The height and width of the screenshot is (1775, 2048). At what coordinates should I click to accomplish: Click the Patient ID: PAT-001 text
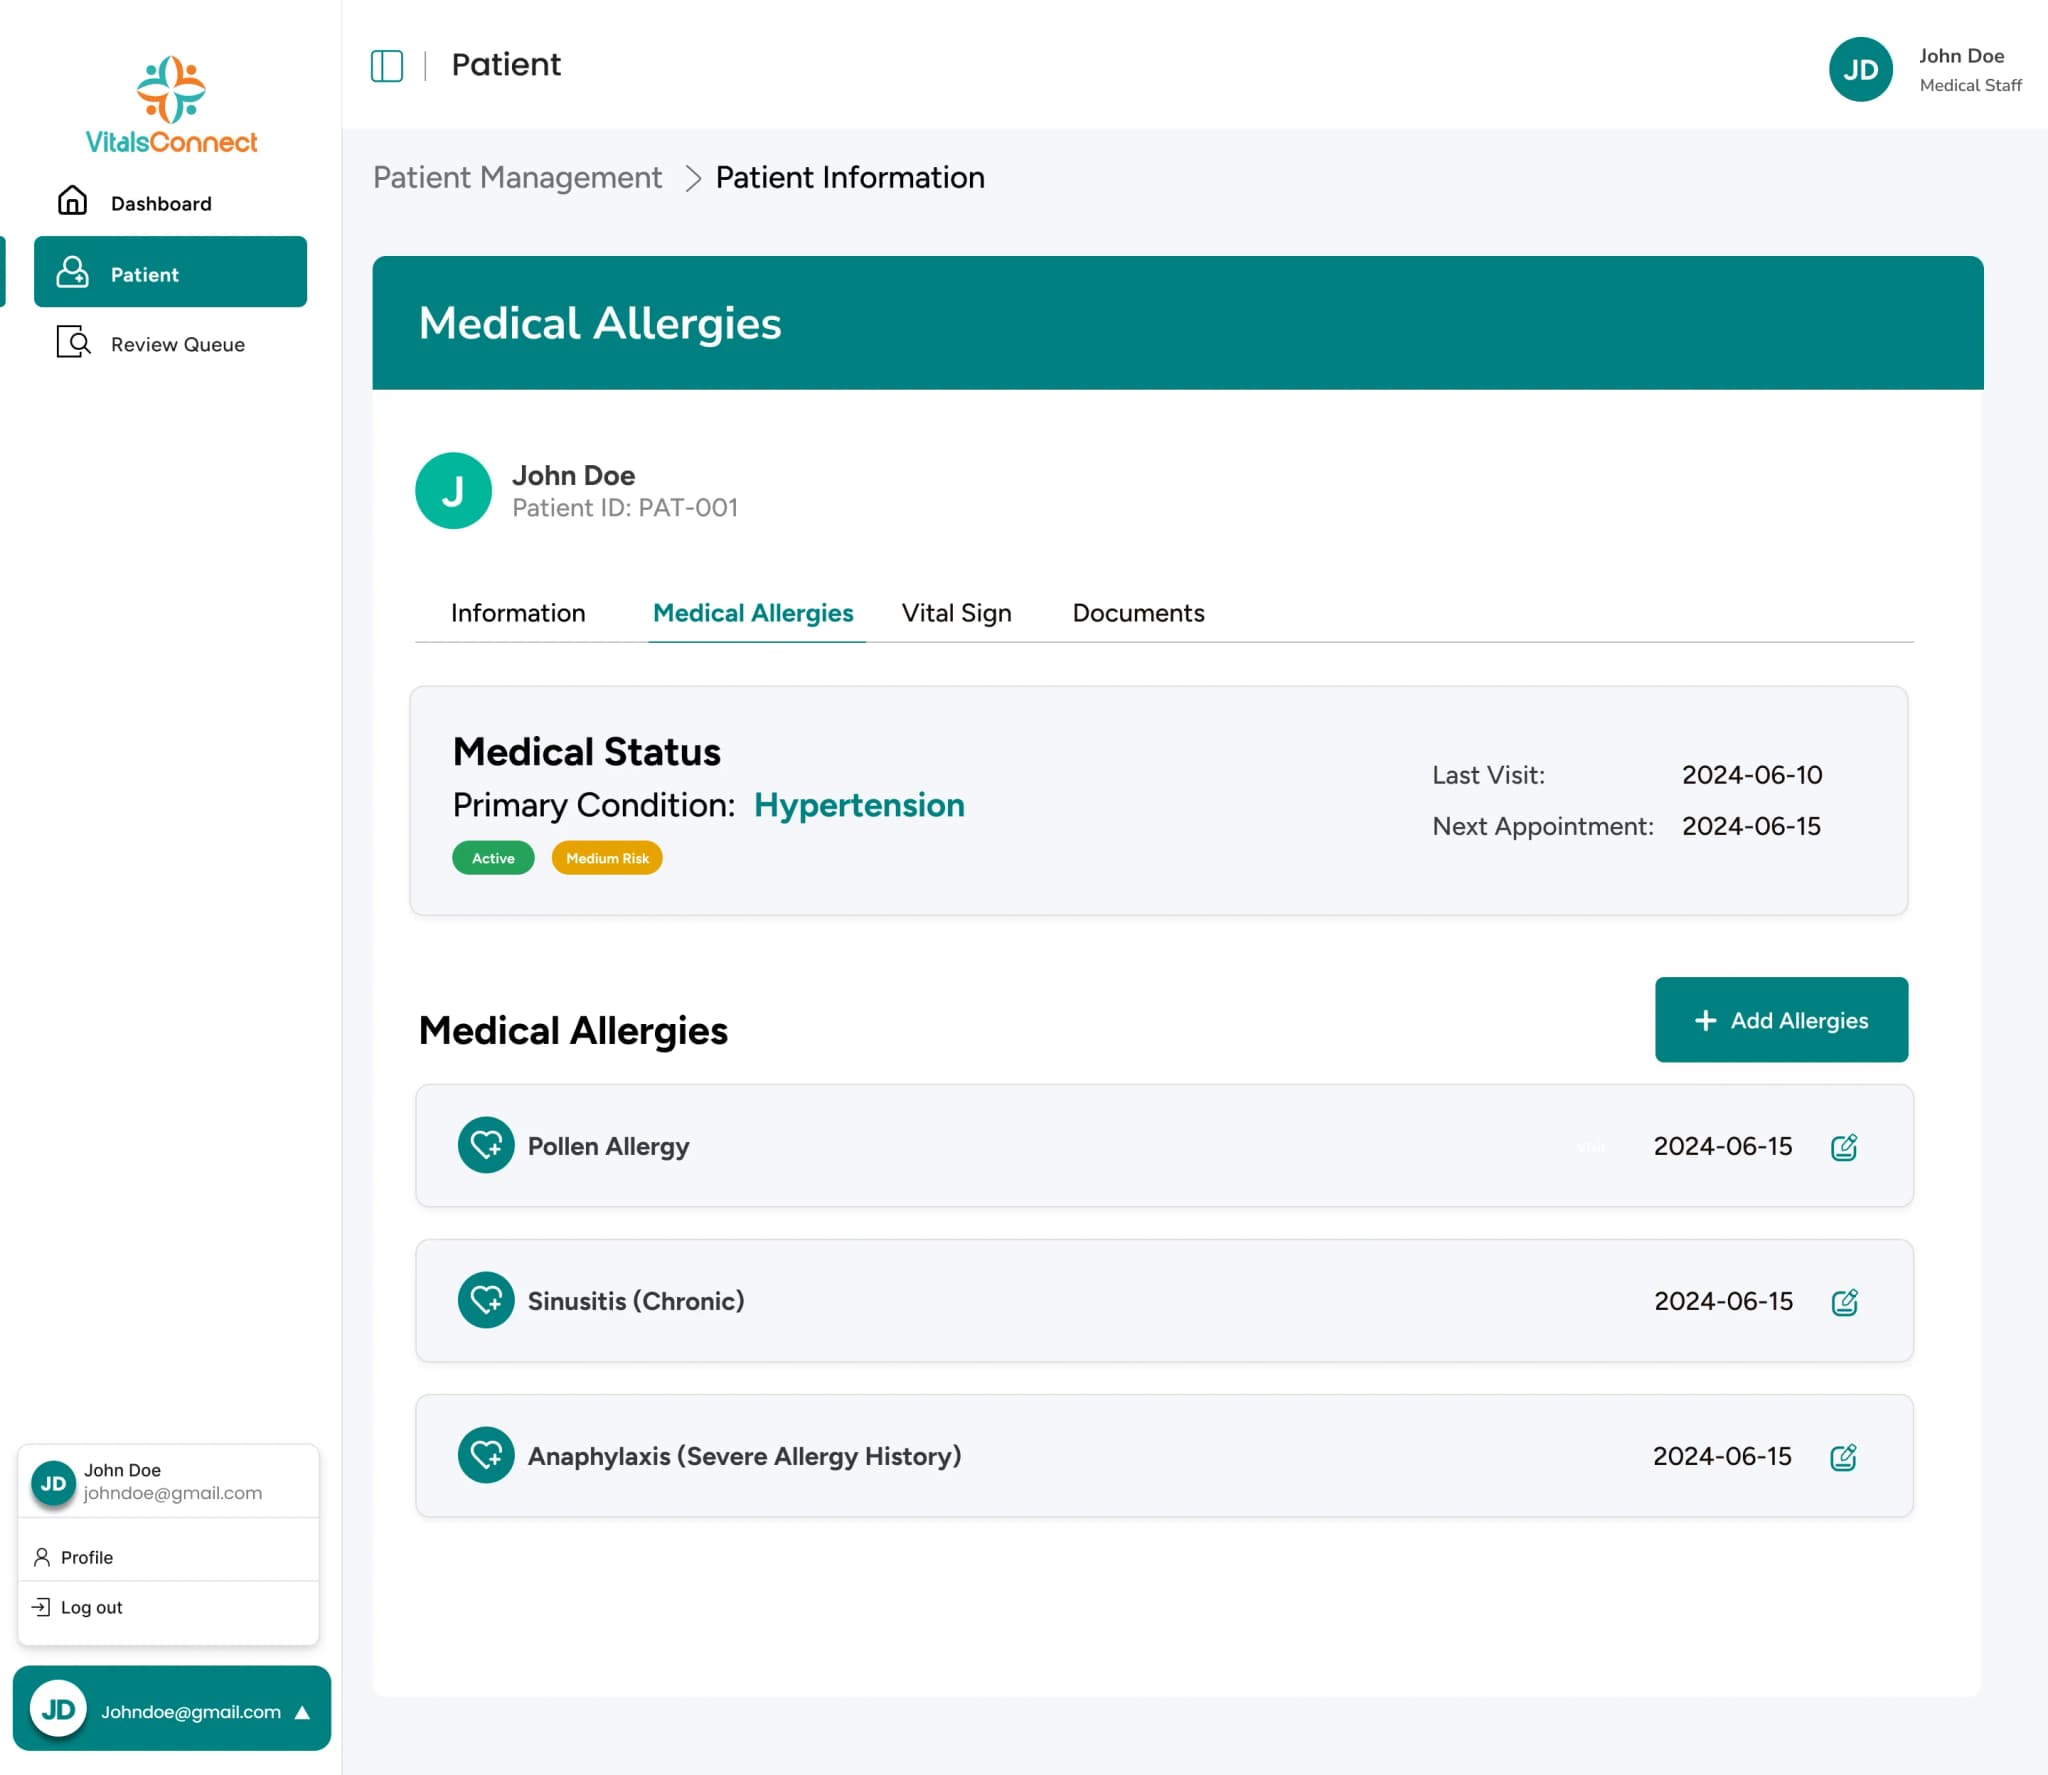625,508
